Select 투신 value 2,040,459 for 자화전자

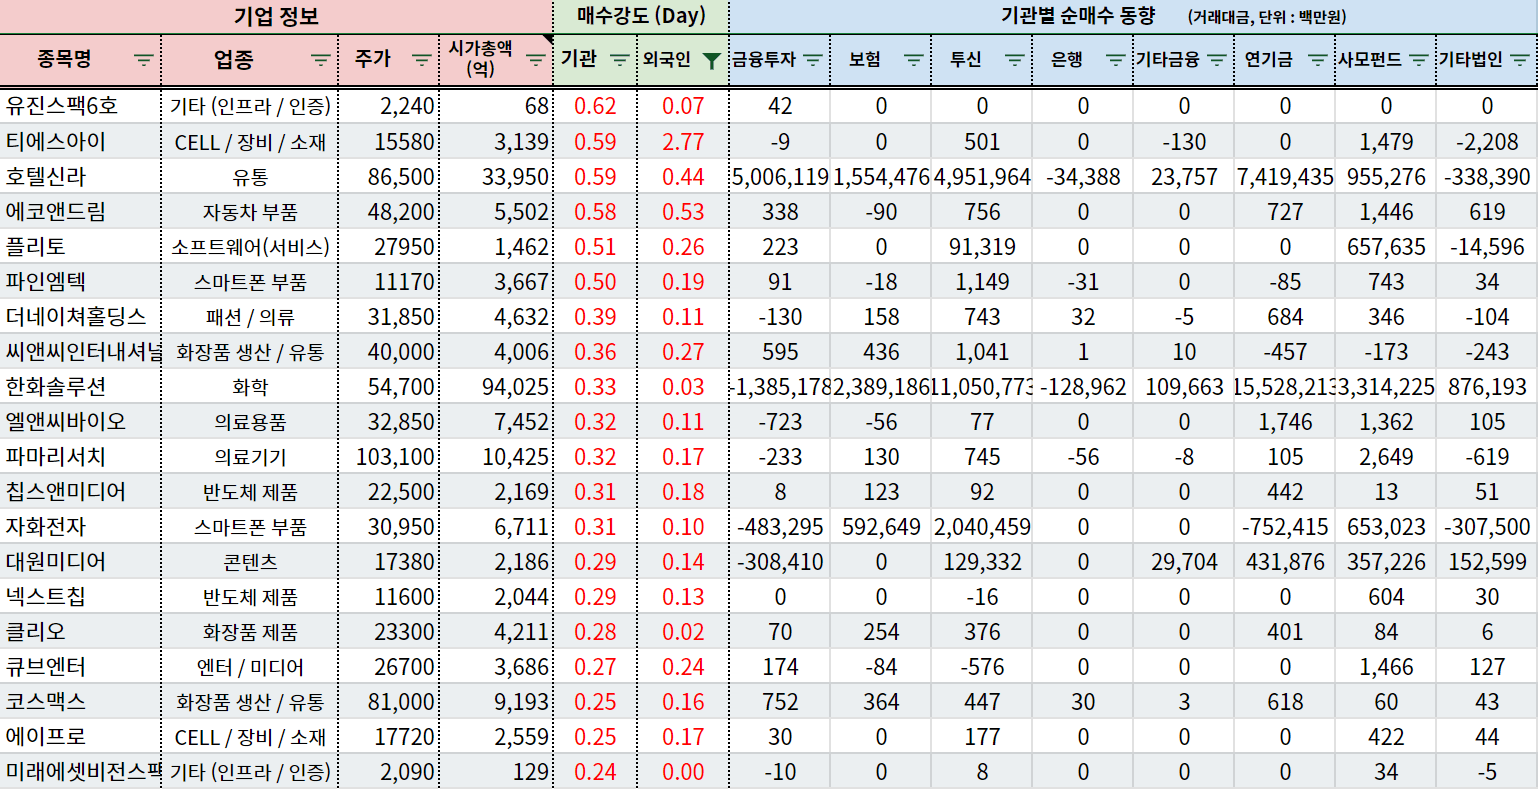[982, 526]
